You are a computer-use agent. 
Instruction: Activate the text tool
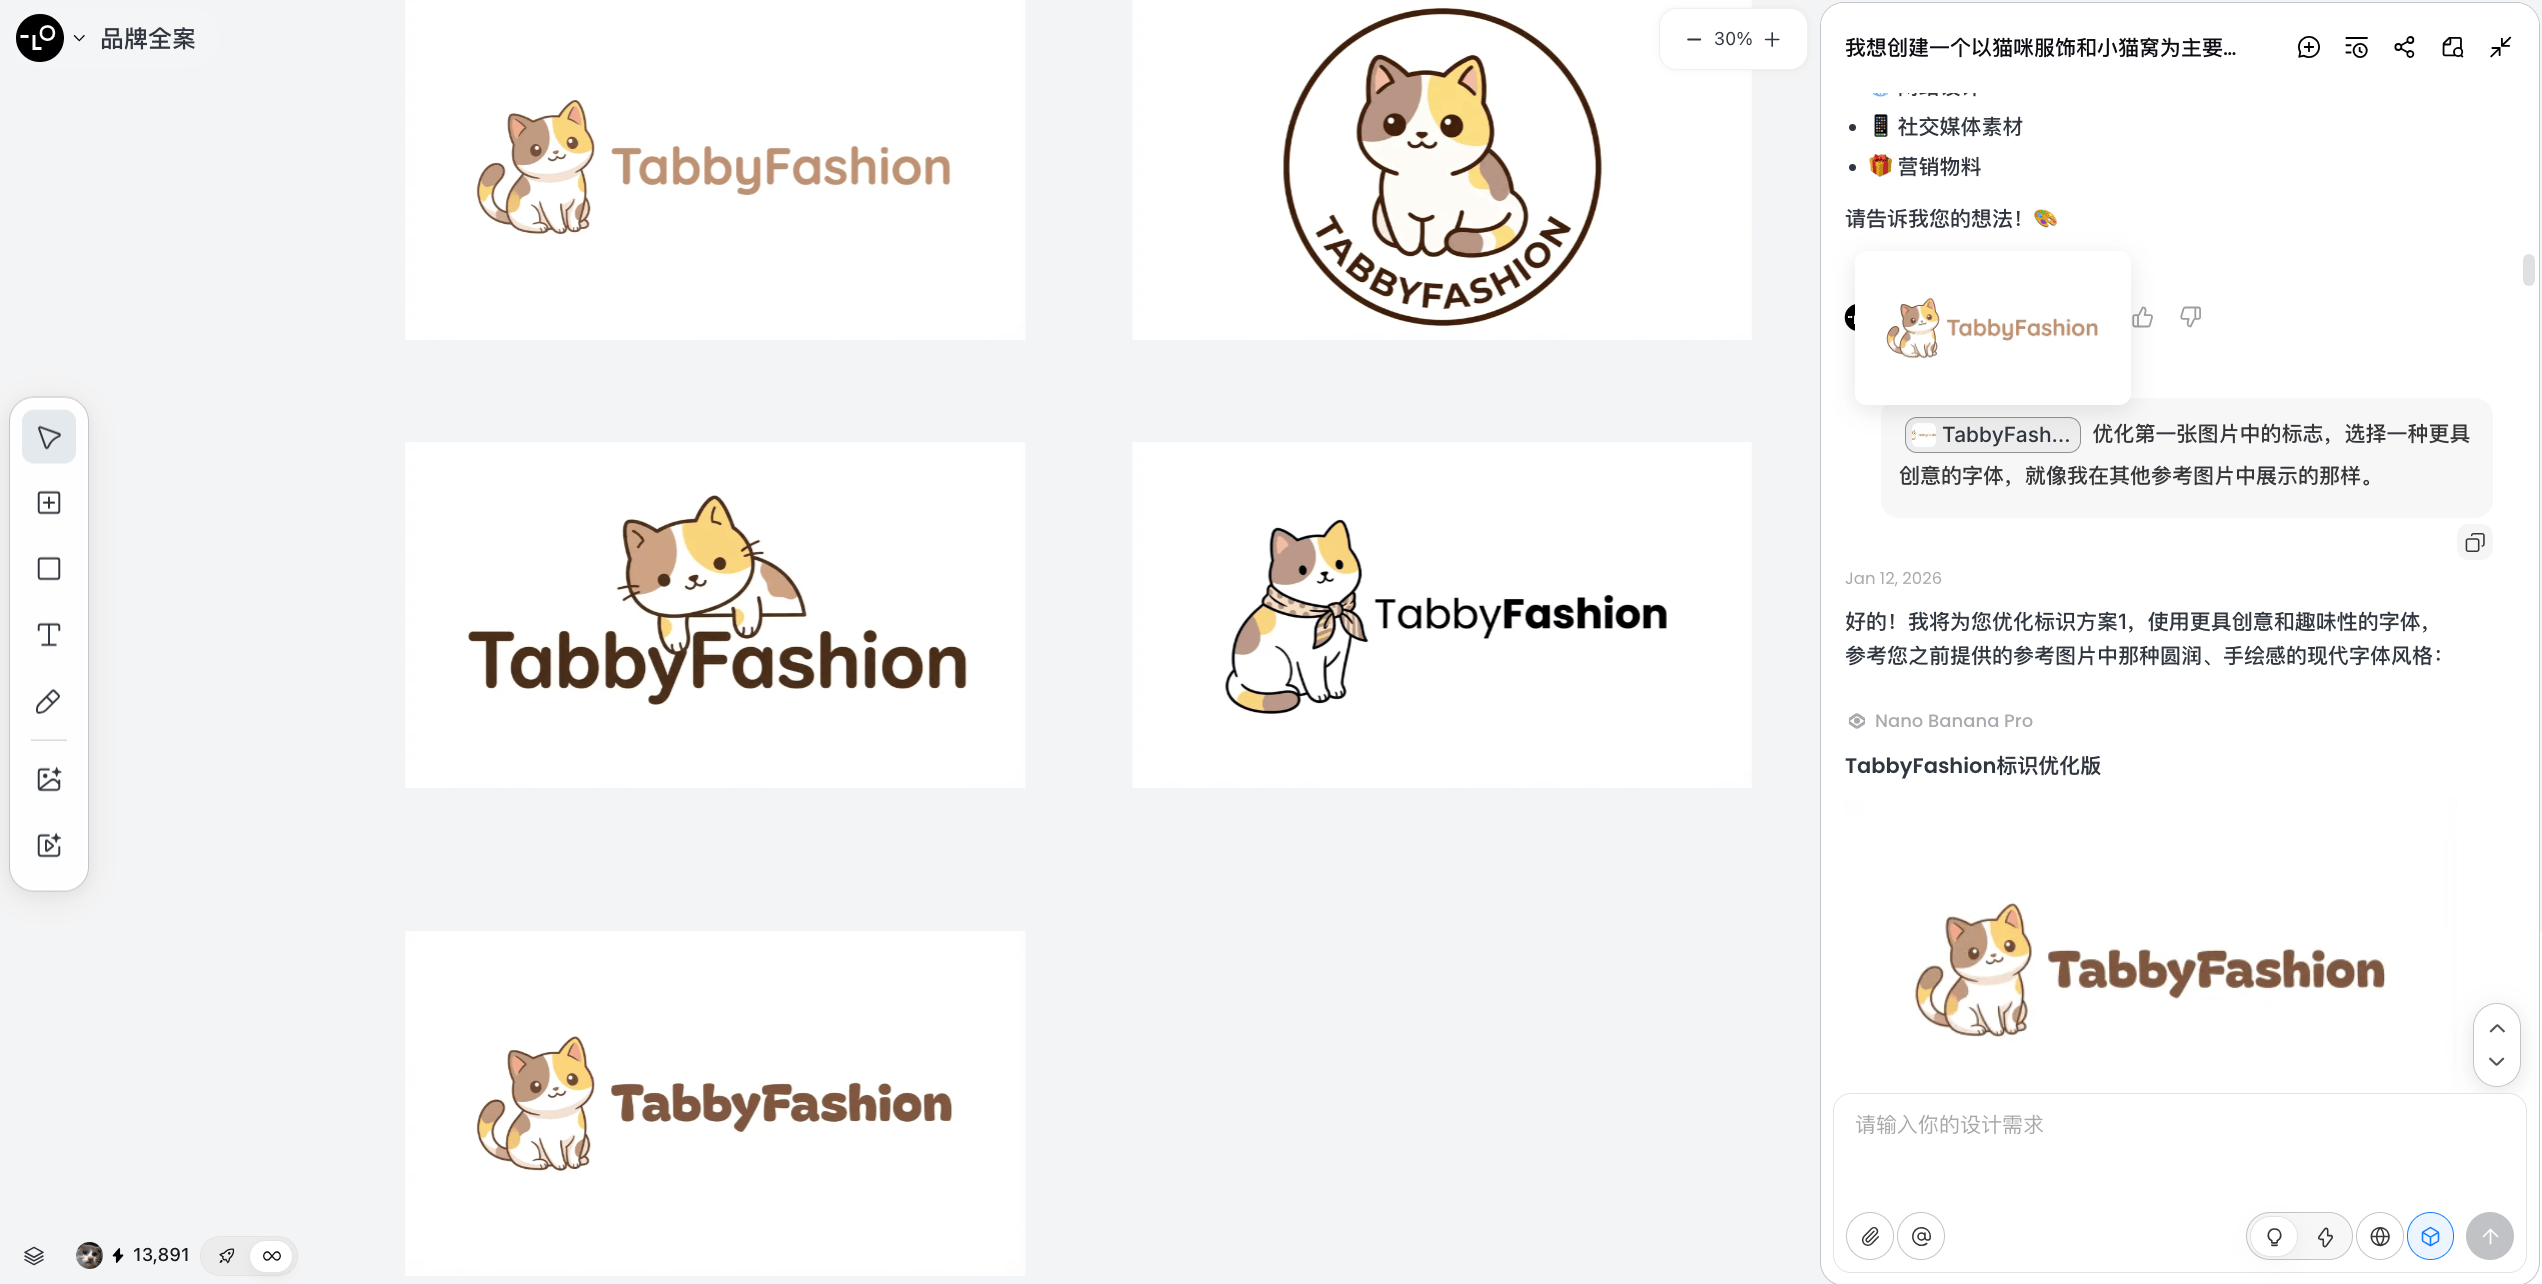(49, 635)
